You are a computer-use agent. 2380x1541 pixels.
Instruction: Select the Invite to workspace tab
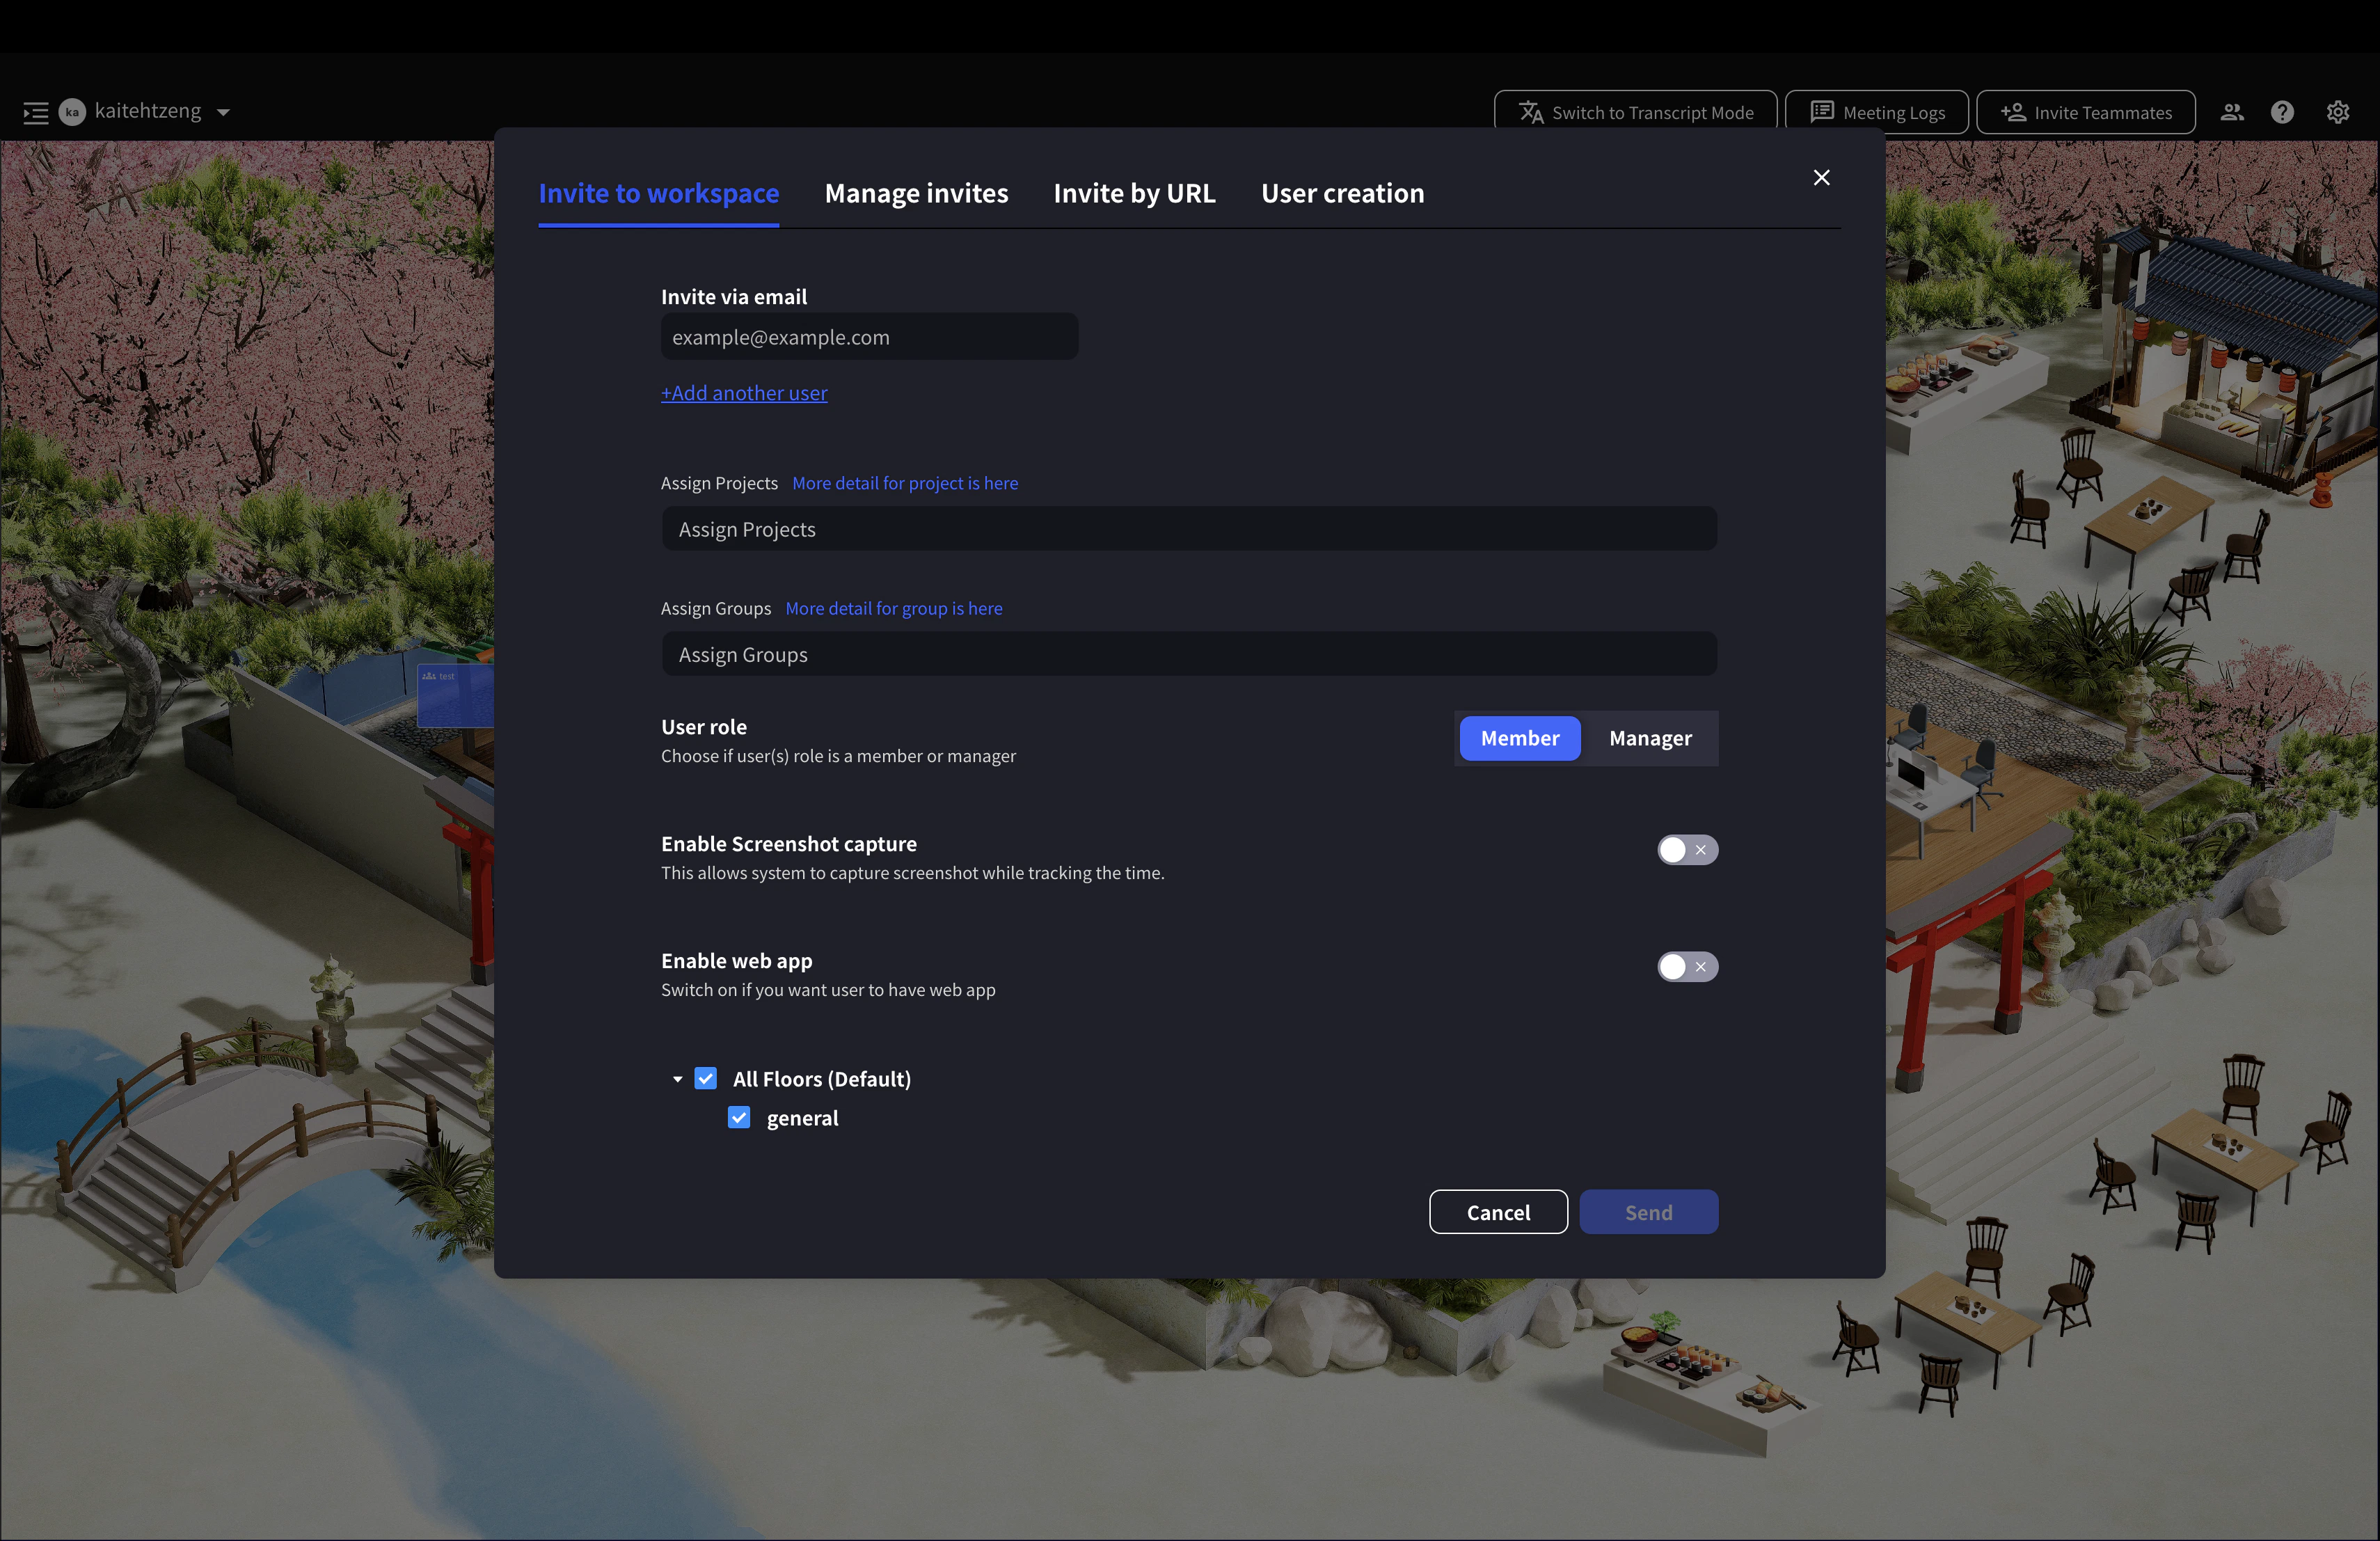659,193
